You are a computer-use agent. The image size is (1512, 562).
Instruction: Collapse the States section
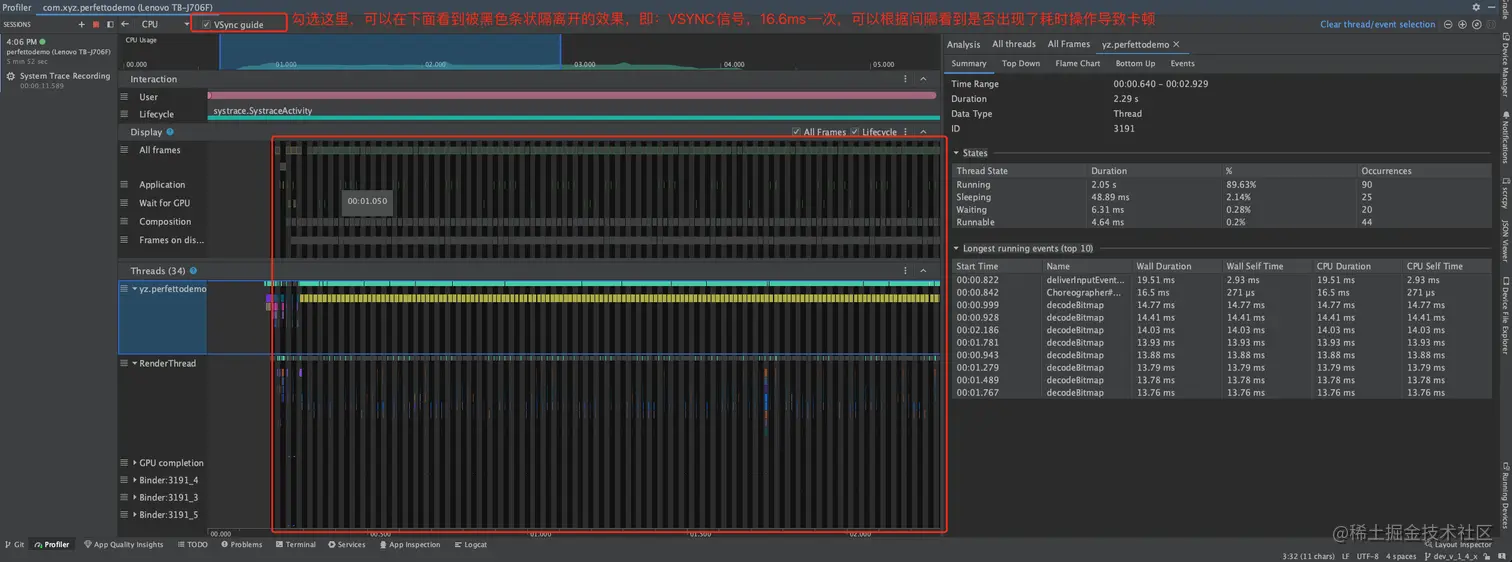(x=956, y=153)
